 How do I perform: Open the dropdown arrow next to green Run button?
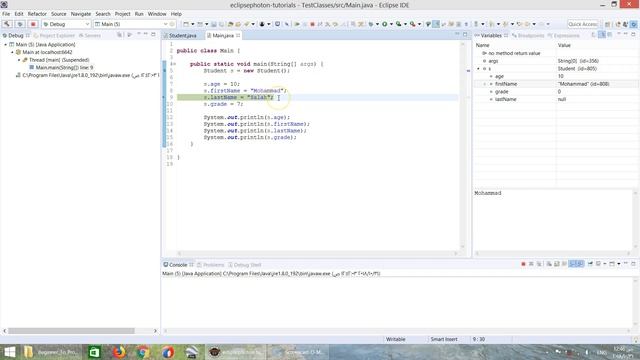pyautogui.click(x=391, y=24)
